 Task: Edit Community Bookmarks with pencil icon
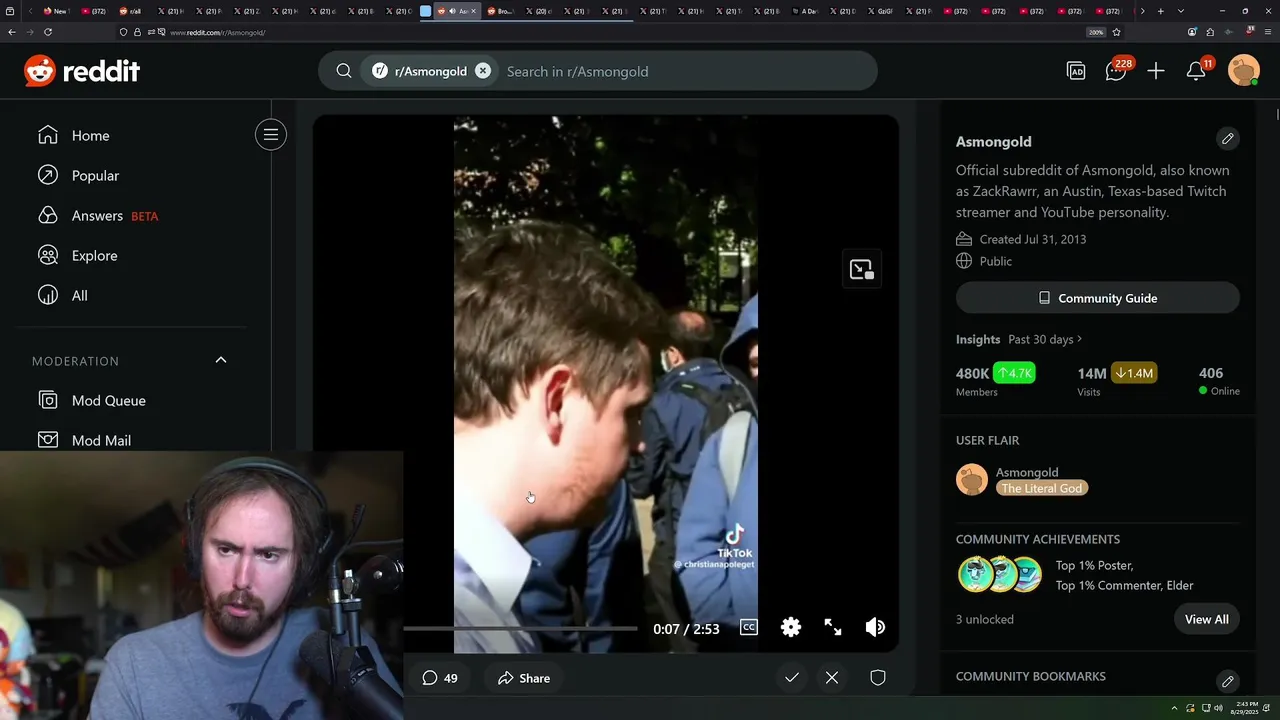1228,681
